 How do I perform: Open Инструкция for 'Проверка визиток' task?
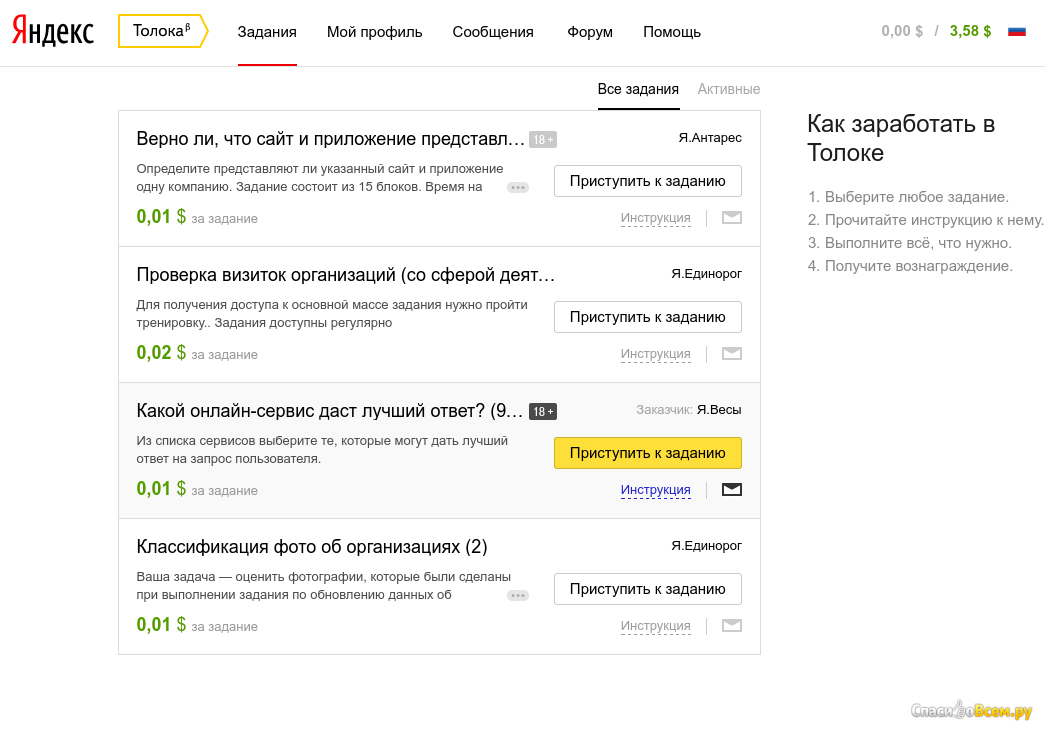[656, 354]
